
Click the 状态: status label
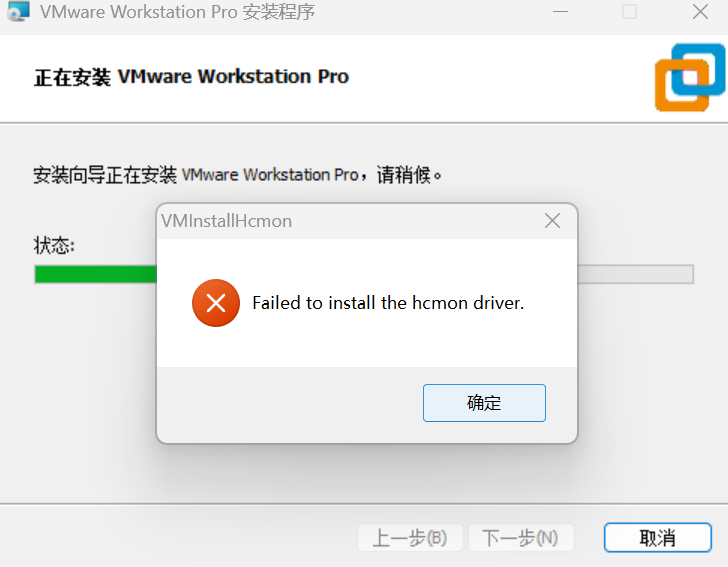pyautogui.click(x=54, y=245)
